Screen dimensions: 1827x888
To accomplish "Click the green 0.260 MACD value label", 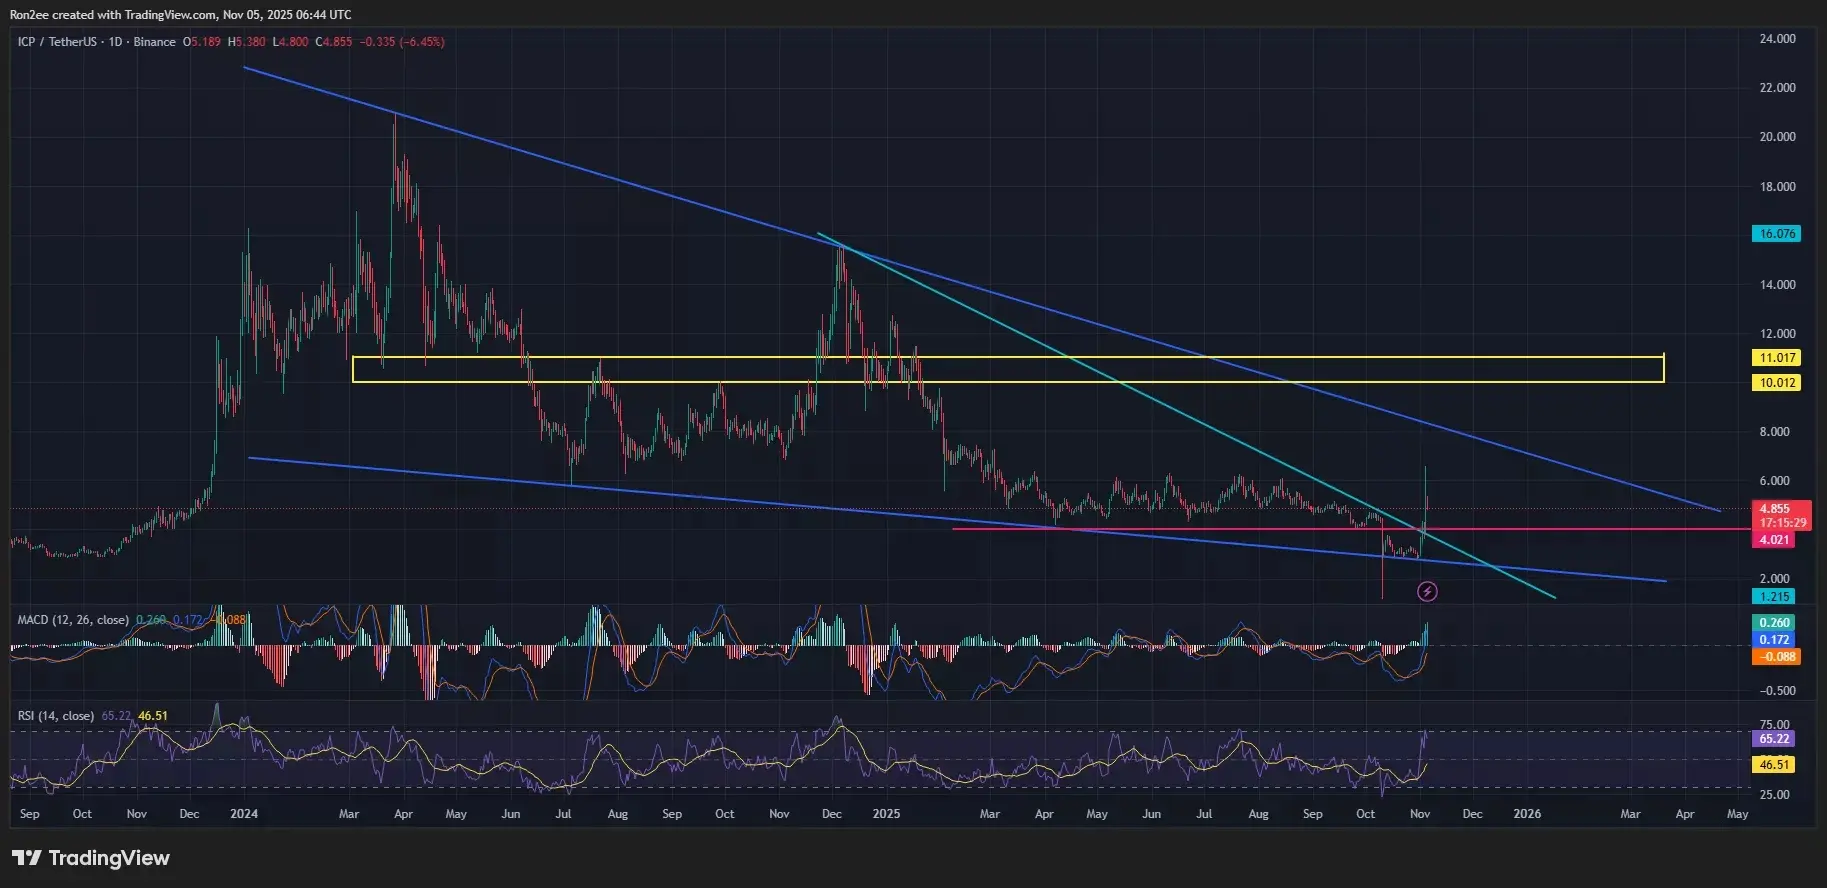I will pos(1774,623).
